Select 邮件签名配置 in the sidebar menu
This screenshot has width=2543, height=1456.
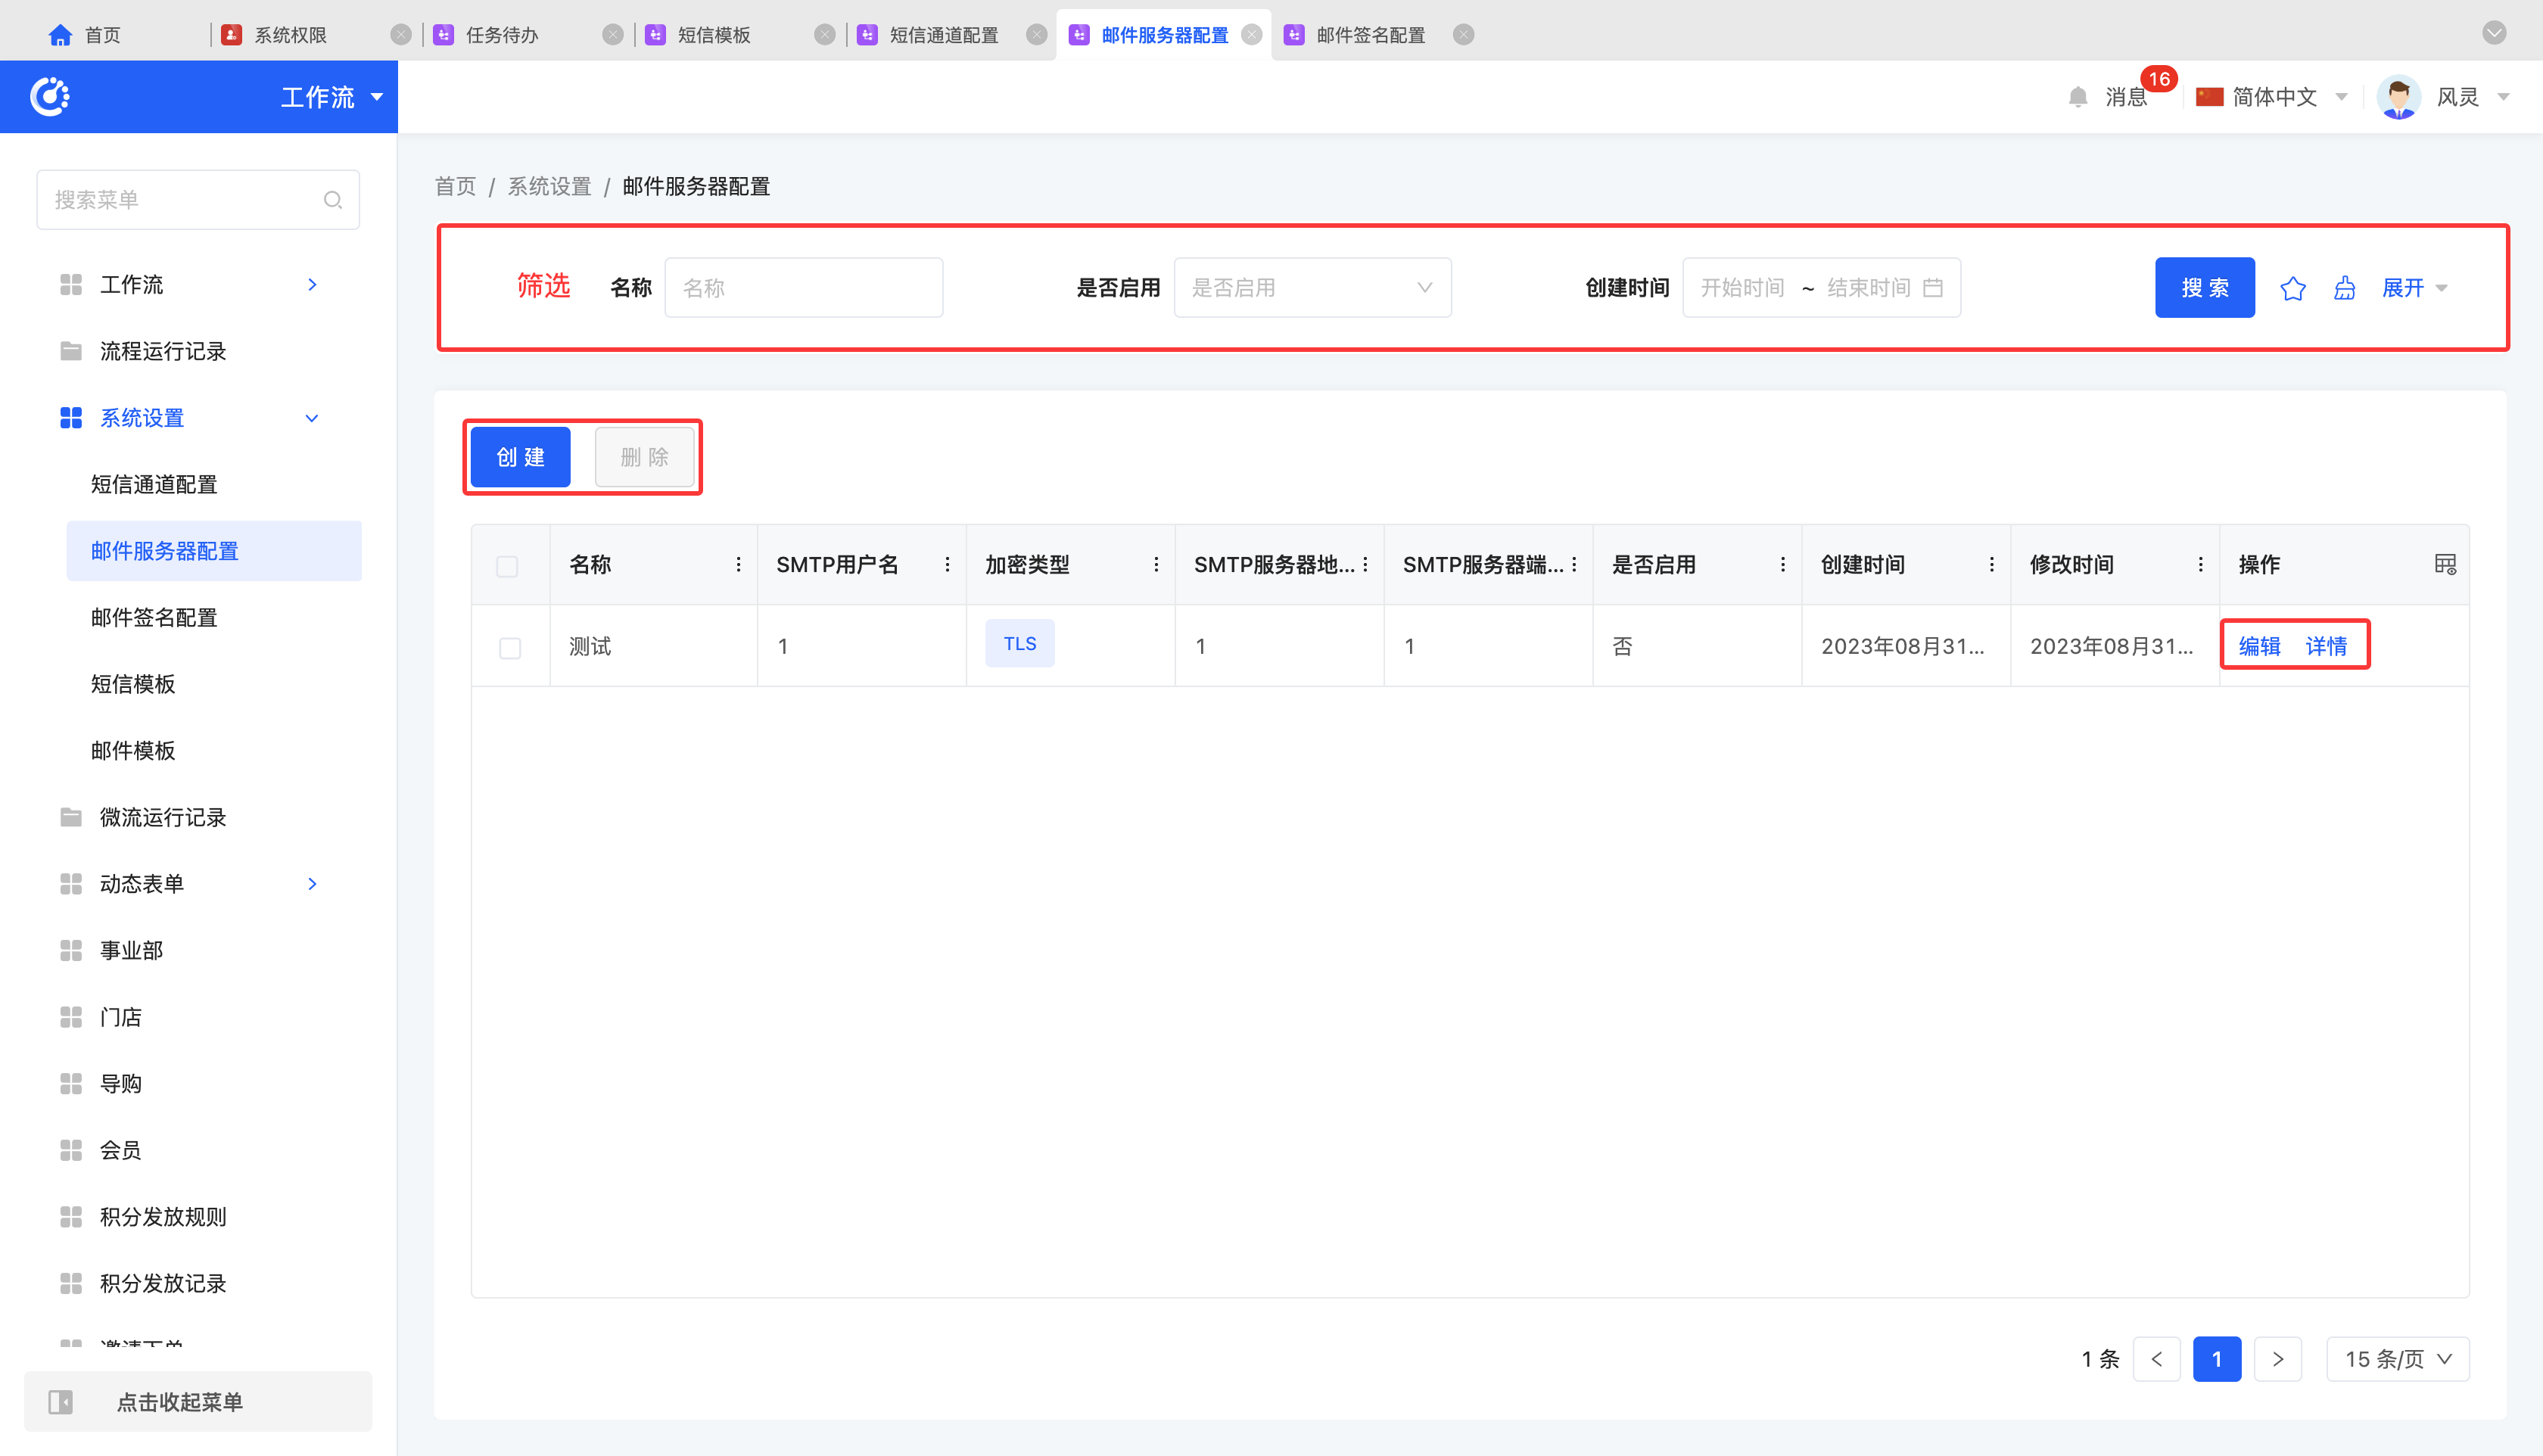[x=154, y=618]
